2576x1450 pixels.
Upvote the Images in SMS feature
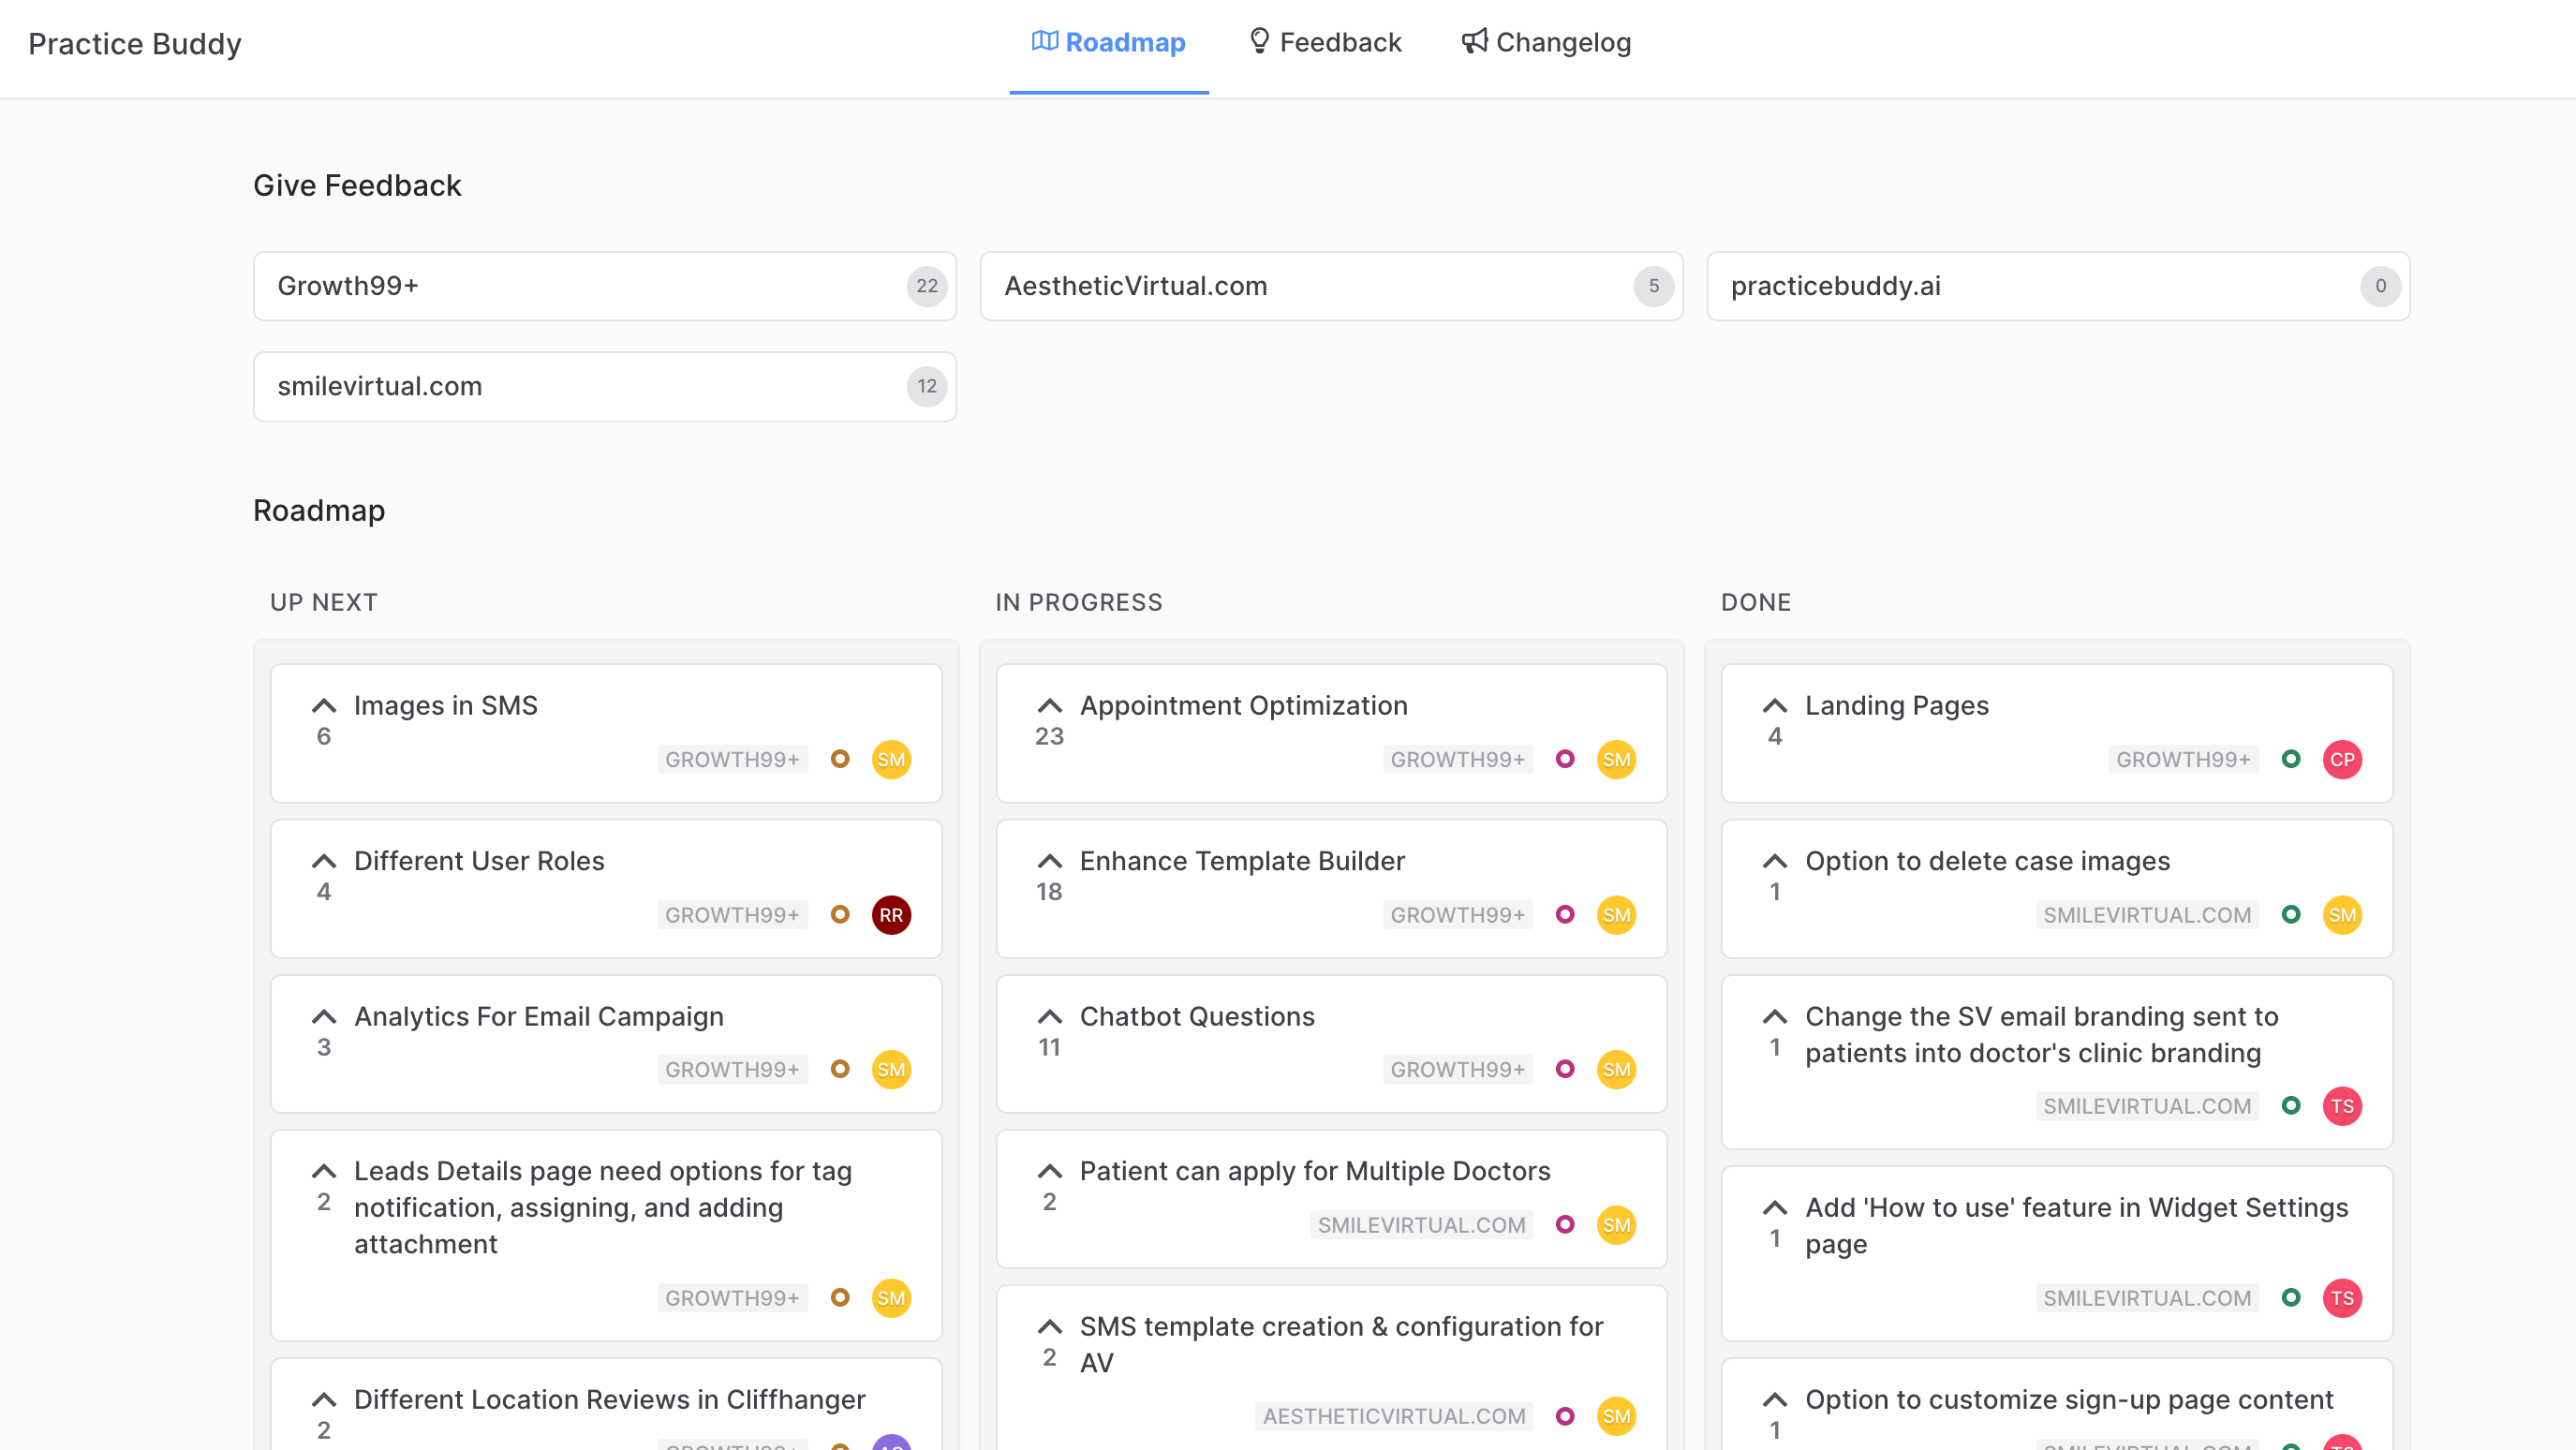coord(323,704)
